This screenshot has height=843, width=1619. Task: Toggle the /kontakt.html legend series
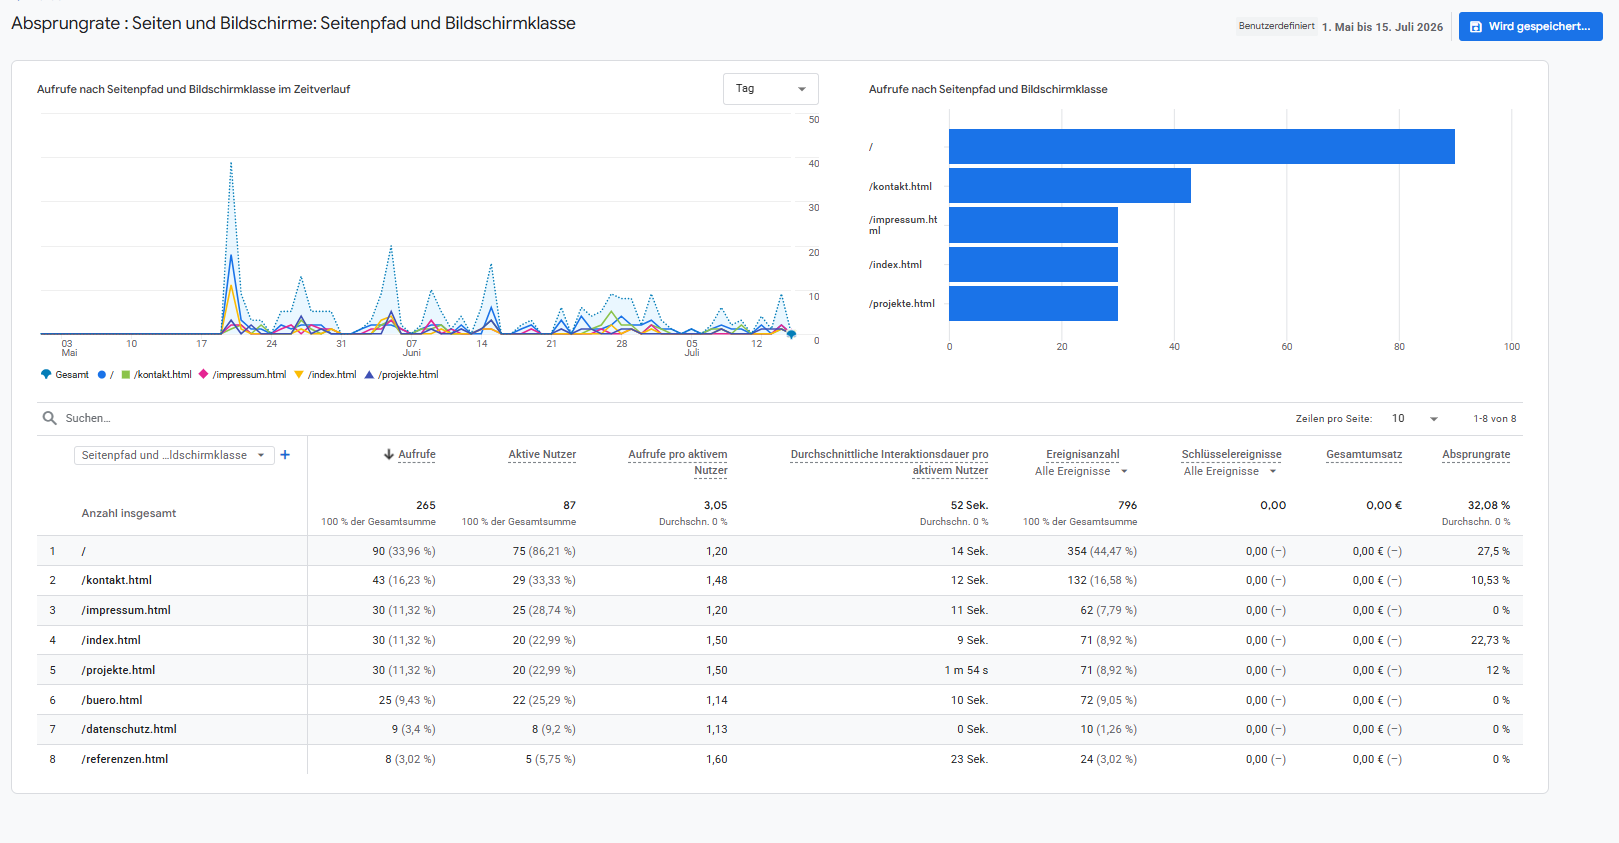[156, 375]
